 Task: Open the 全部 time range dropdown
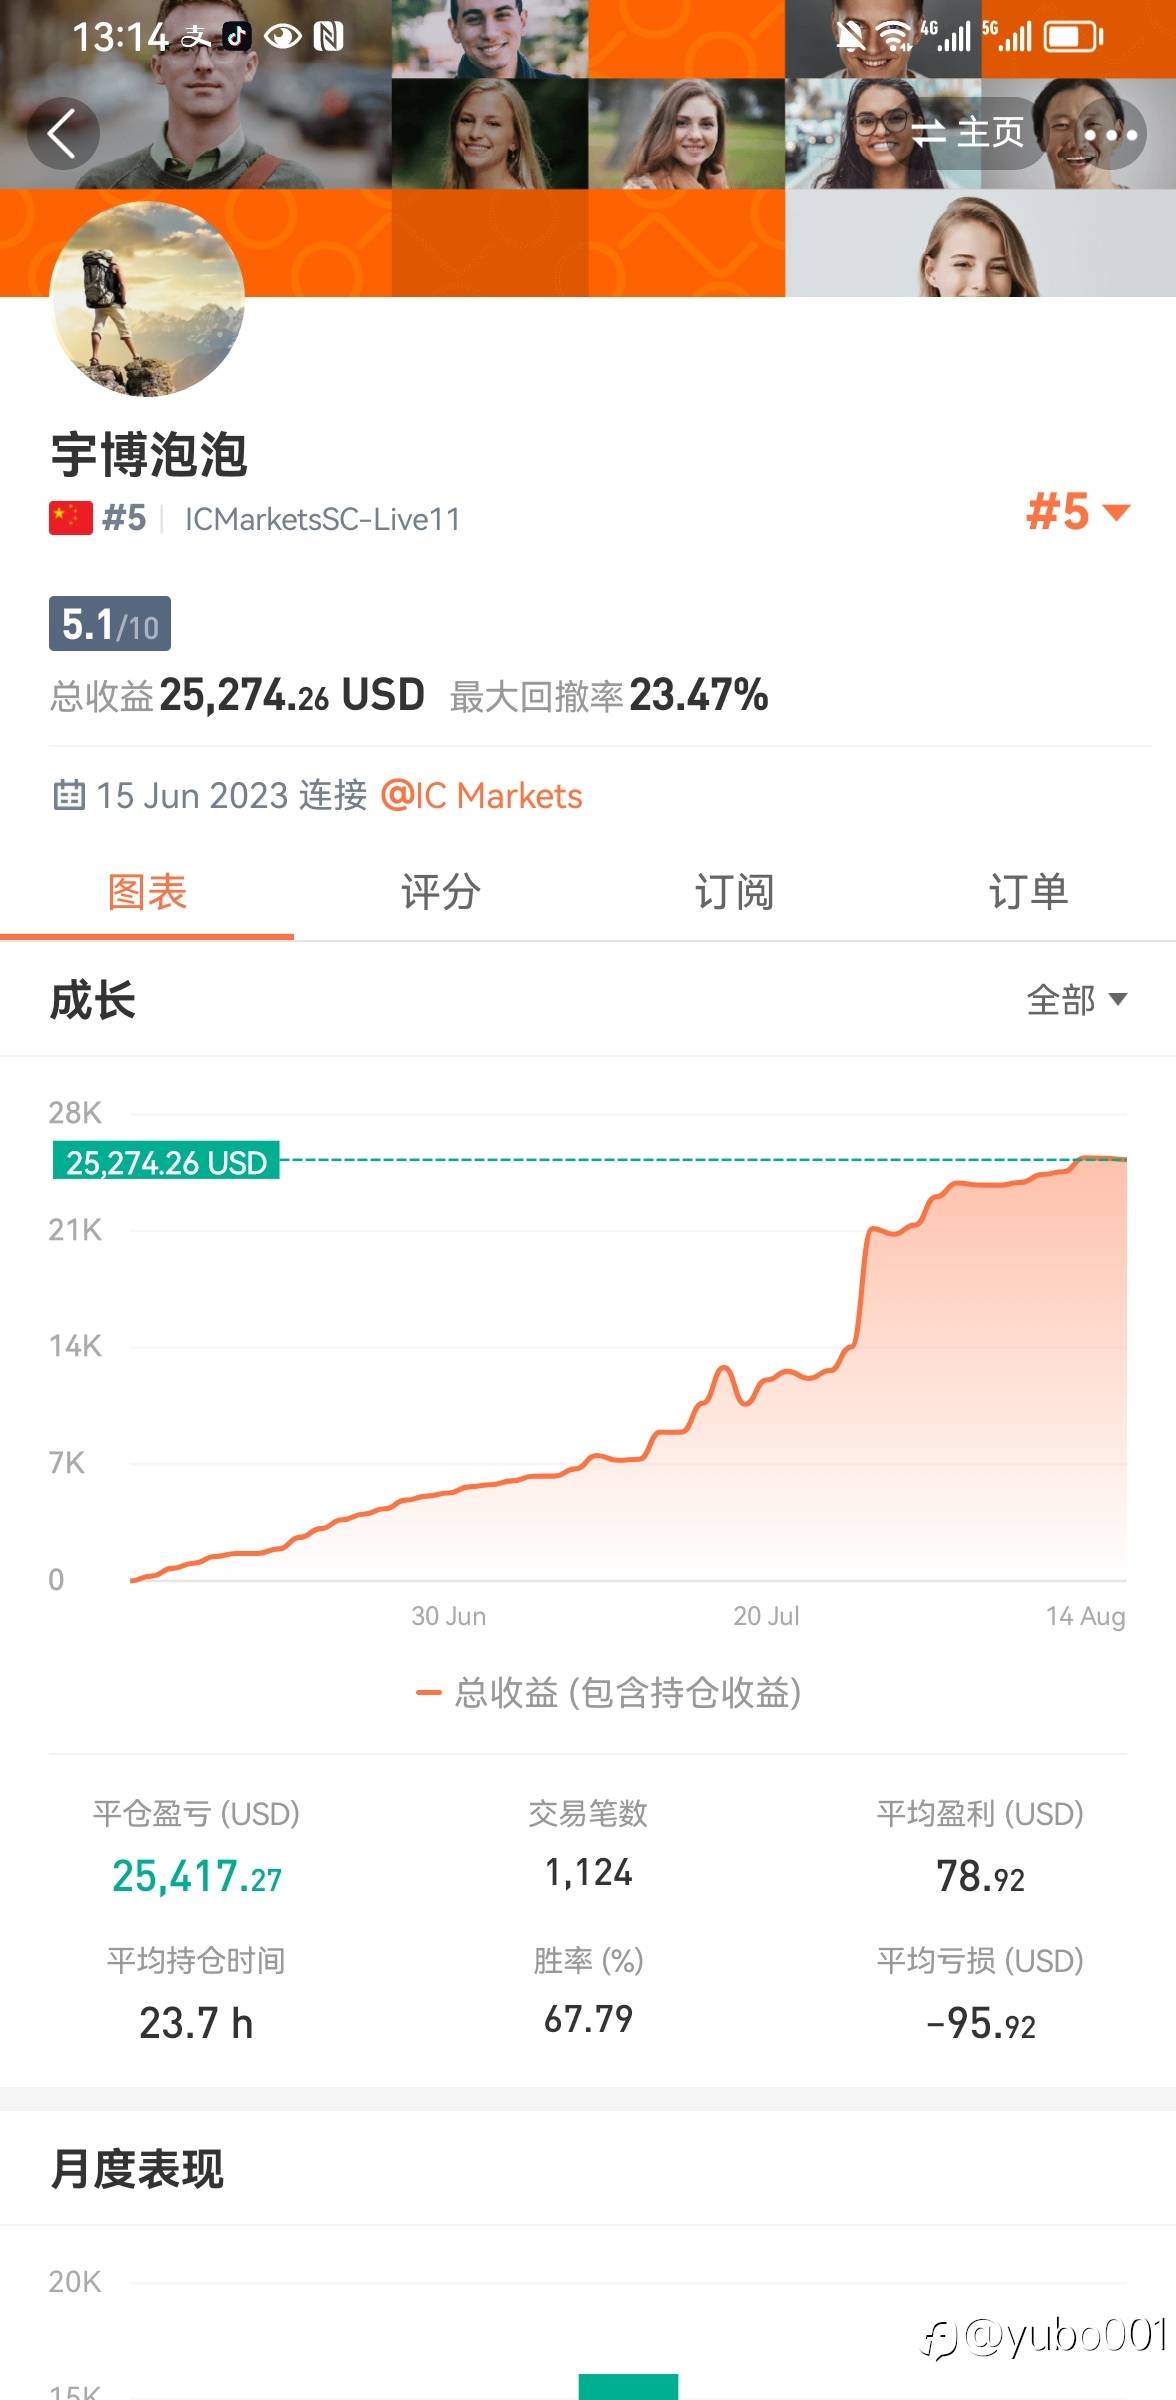[1076, 999]
